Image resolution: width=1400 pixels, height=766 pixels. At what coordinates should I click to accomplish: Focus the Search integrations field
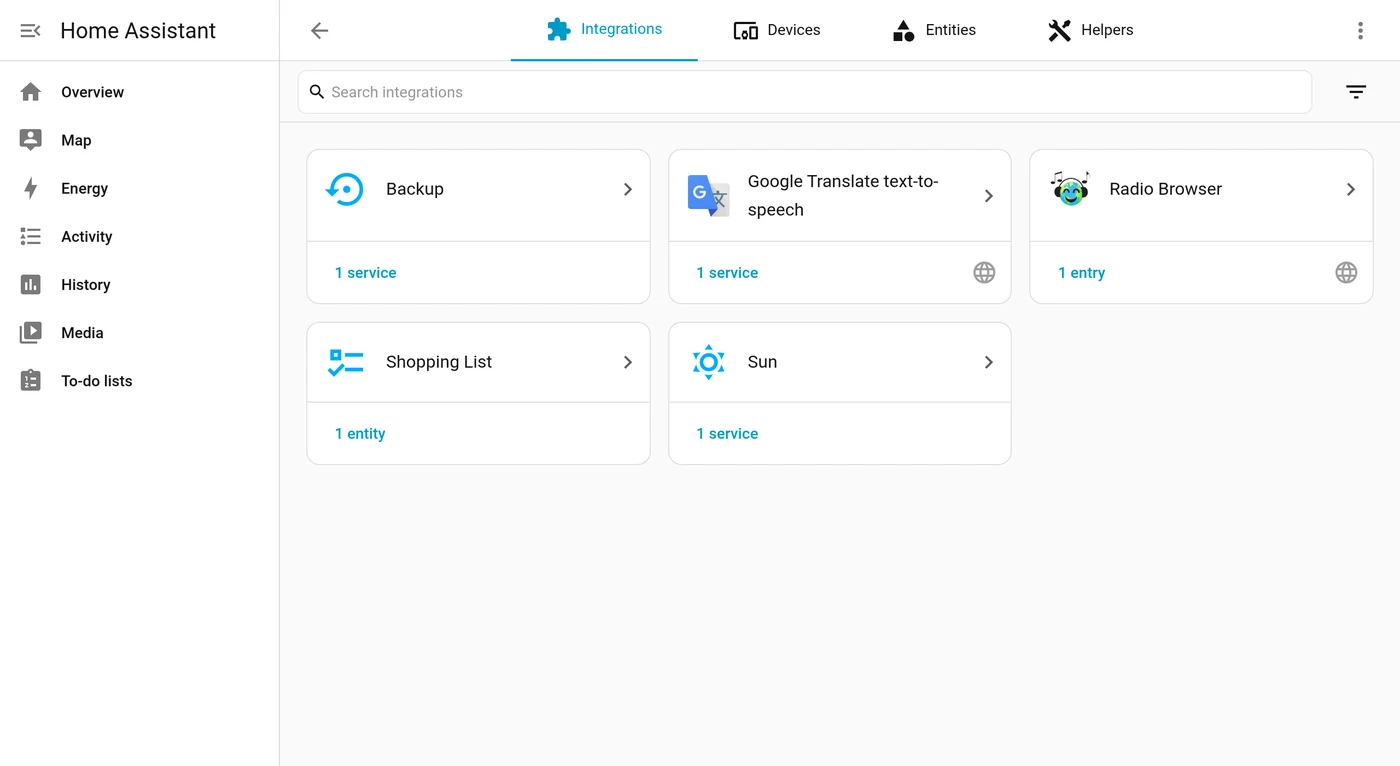point(805,92)
